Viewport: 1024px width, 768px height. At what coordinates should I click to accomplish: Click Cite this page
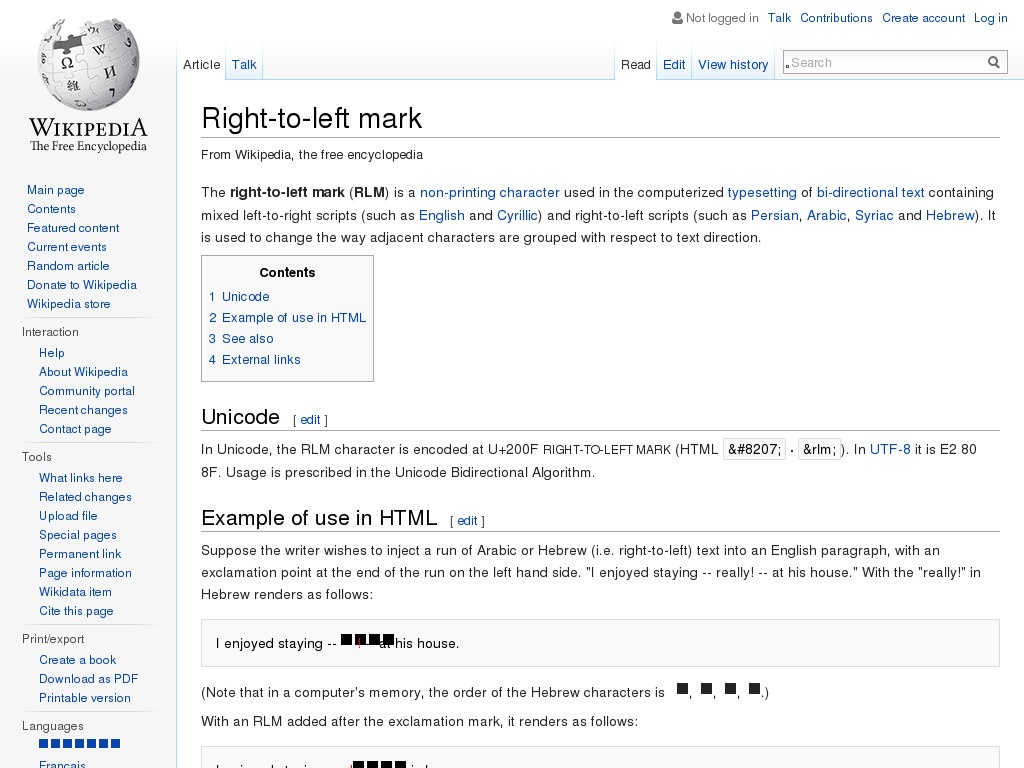[x=76, y=611]
